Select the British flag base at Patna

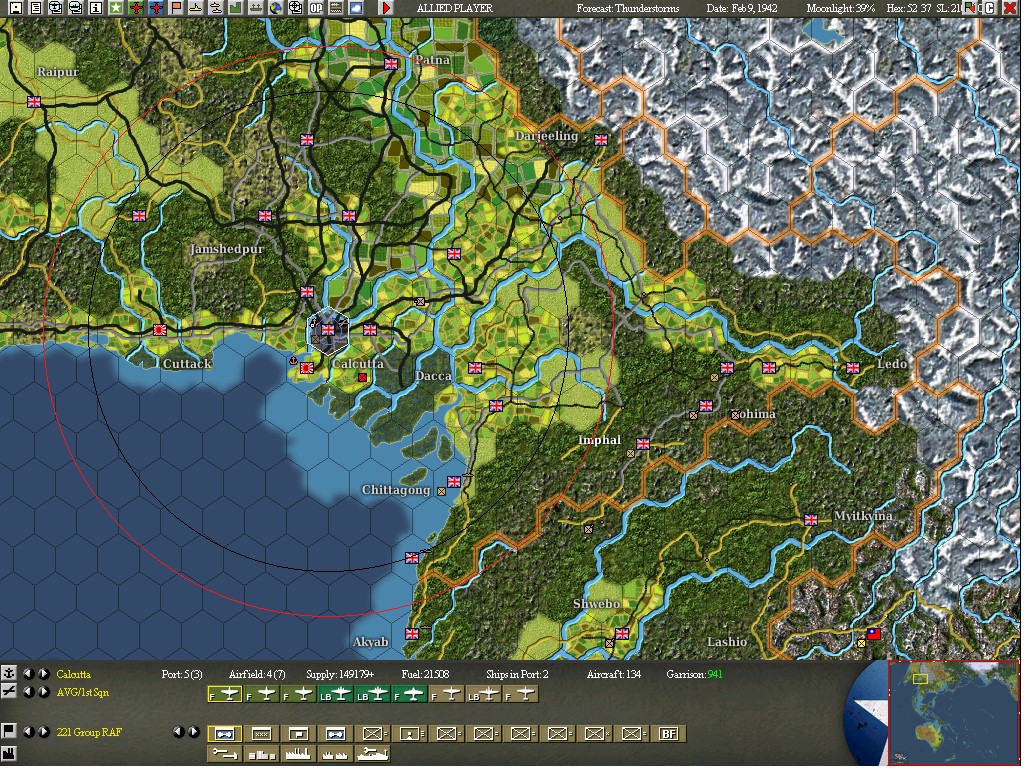click(391, 63)
